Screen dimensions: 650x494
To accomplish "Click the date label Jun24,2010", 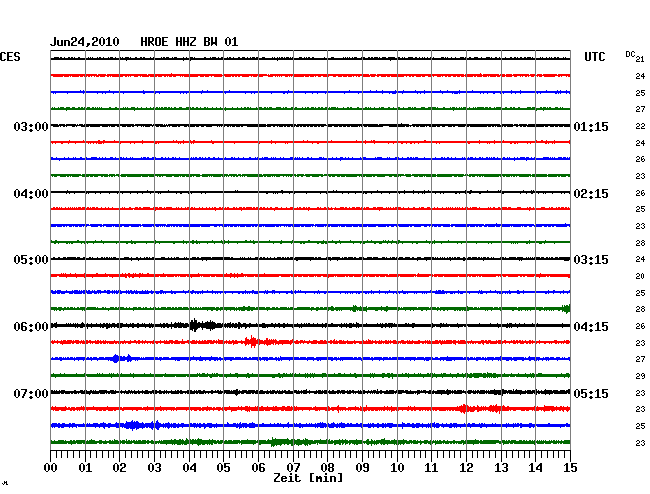I will click(85, 42).
